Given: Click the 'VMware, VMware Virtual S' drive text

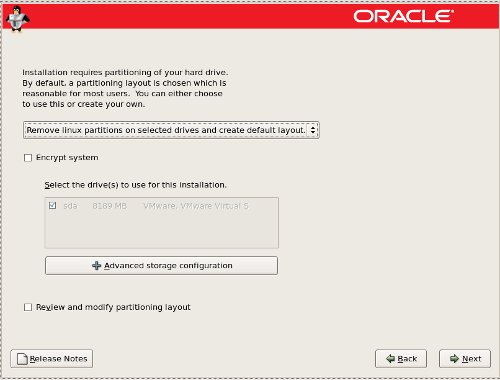Looking at the screenshot, I should click(196, 206).
